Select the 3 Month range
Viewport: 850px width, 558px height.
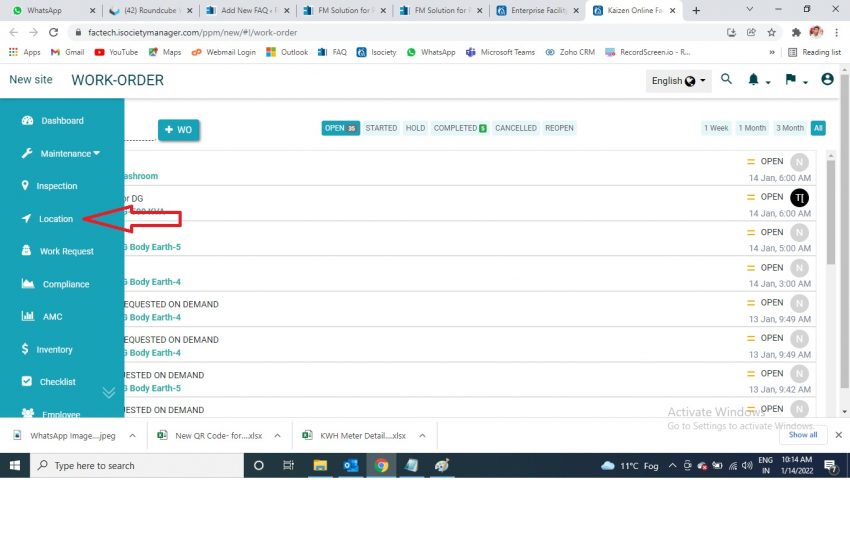[x=790, y=128]
